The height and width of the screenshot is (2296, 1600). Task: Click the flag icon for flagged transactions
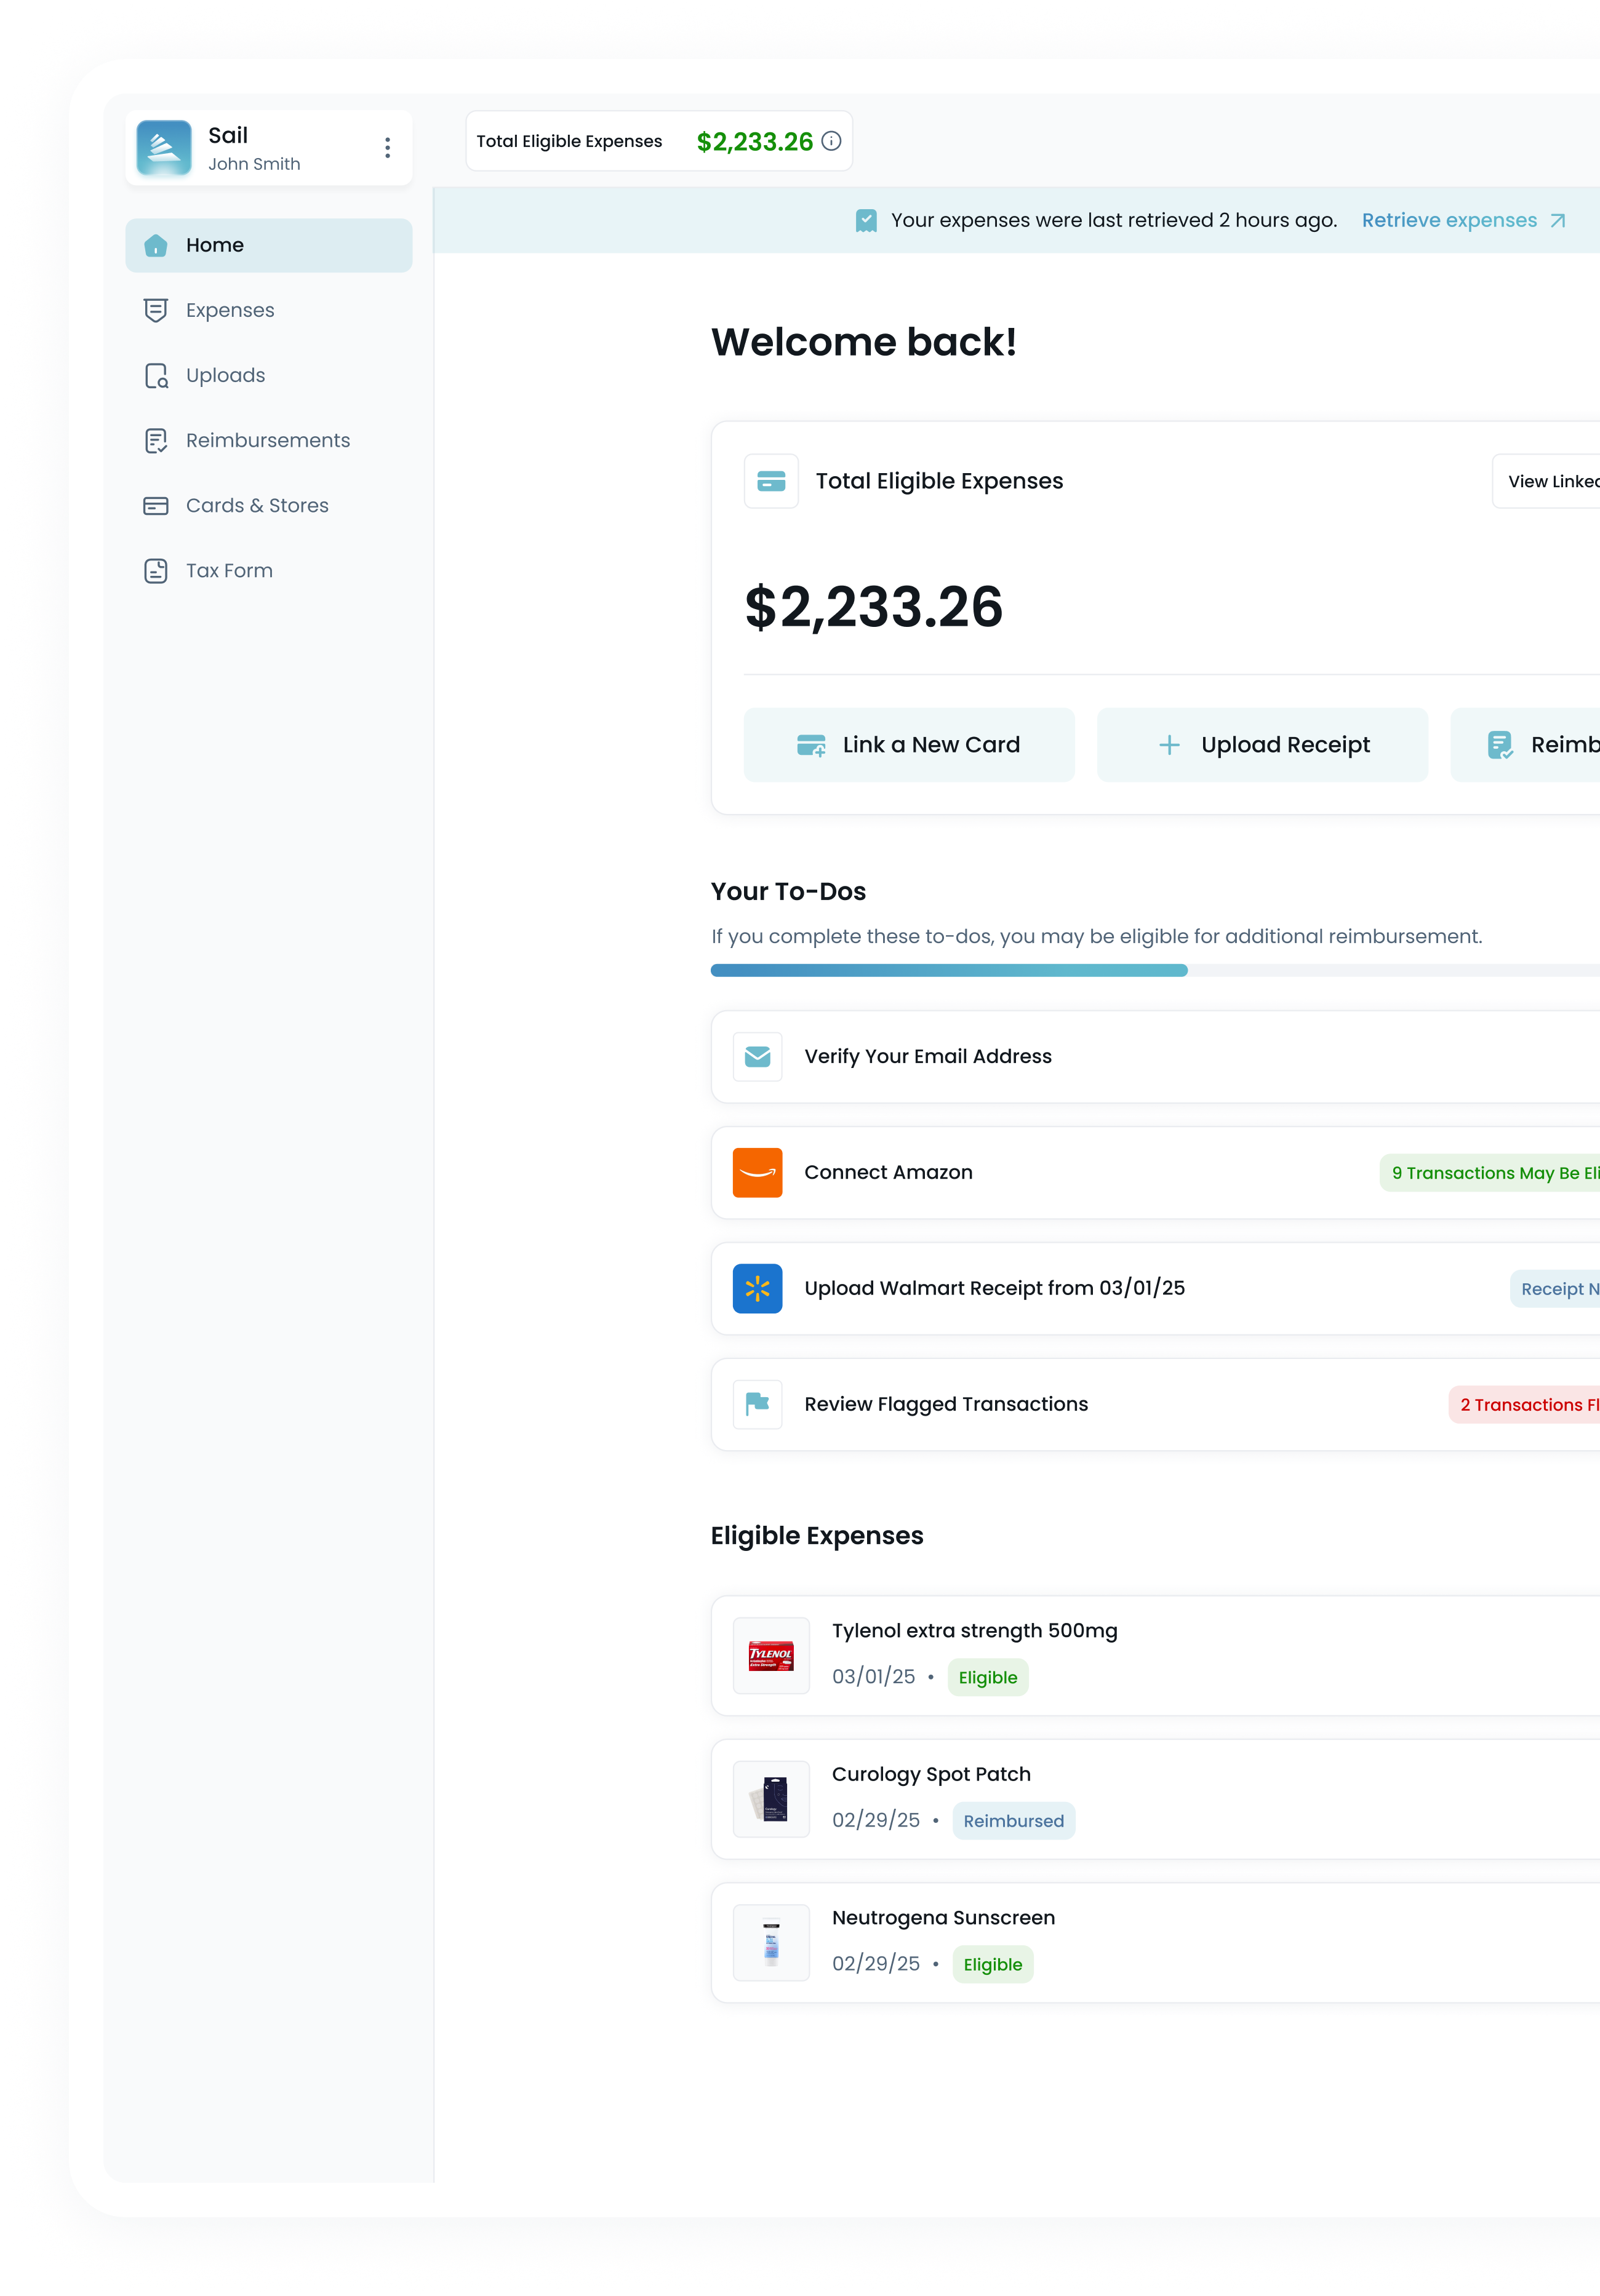click(x=757, y=1404)
